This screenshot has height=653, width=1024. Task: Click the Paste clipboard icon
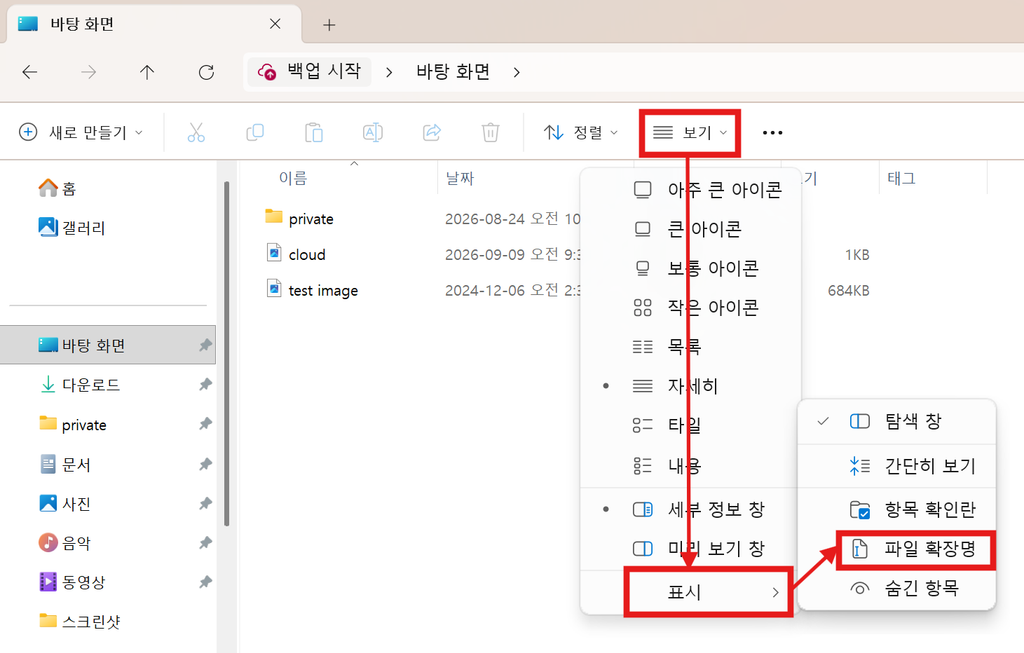click(x=314, y=133)
